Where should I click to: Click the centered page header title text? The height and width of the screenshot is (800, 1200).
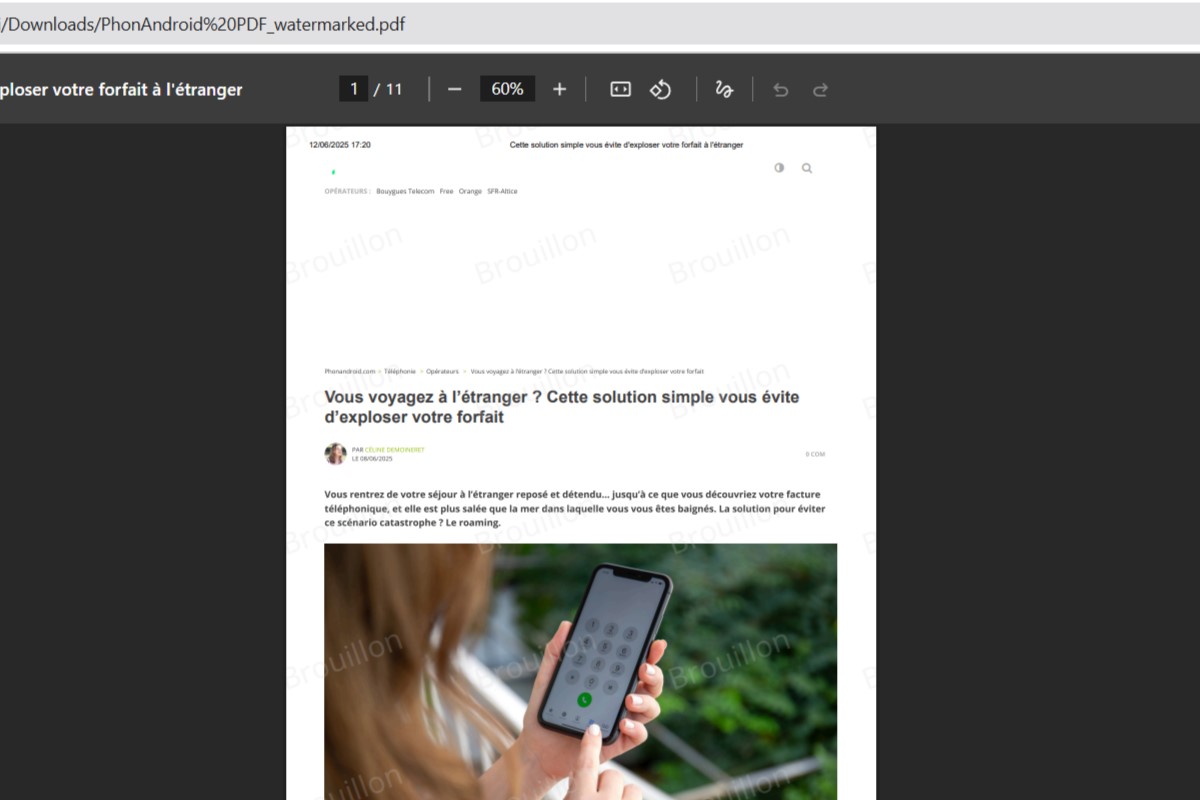(627, 145)
